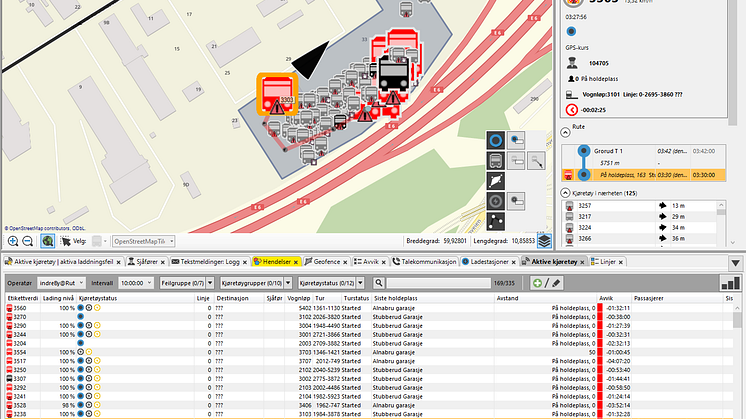Click the delay clock icon by -00:02:25
746x419 pixels.
[x=571, y=110]
